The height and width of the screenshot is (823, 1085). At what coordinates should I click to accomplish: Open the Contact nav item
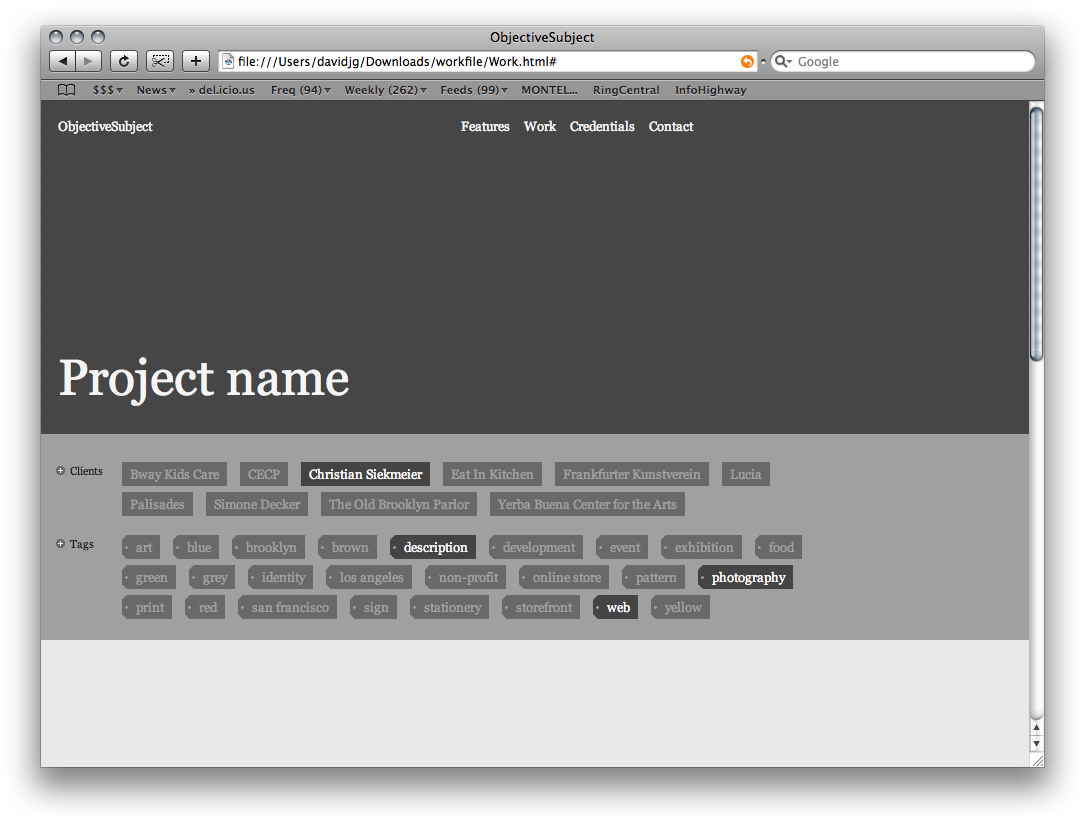pyautogui.click(x=671, y=127)
